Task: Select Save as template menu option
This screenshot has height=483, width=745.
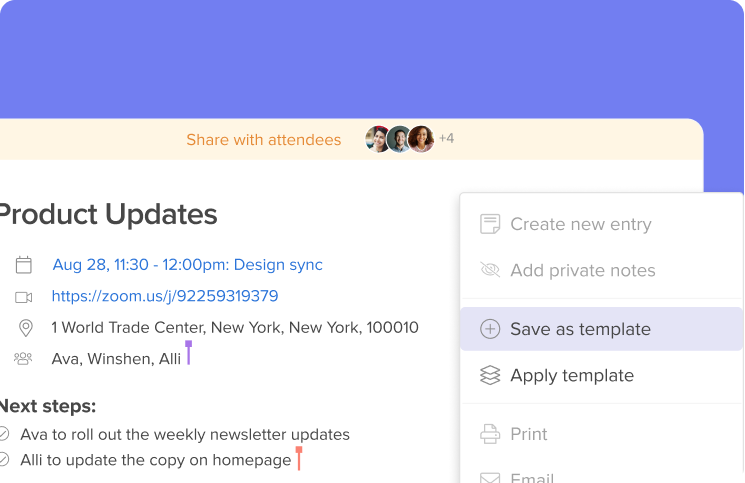Action: point(601,329)
